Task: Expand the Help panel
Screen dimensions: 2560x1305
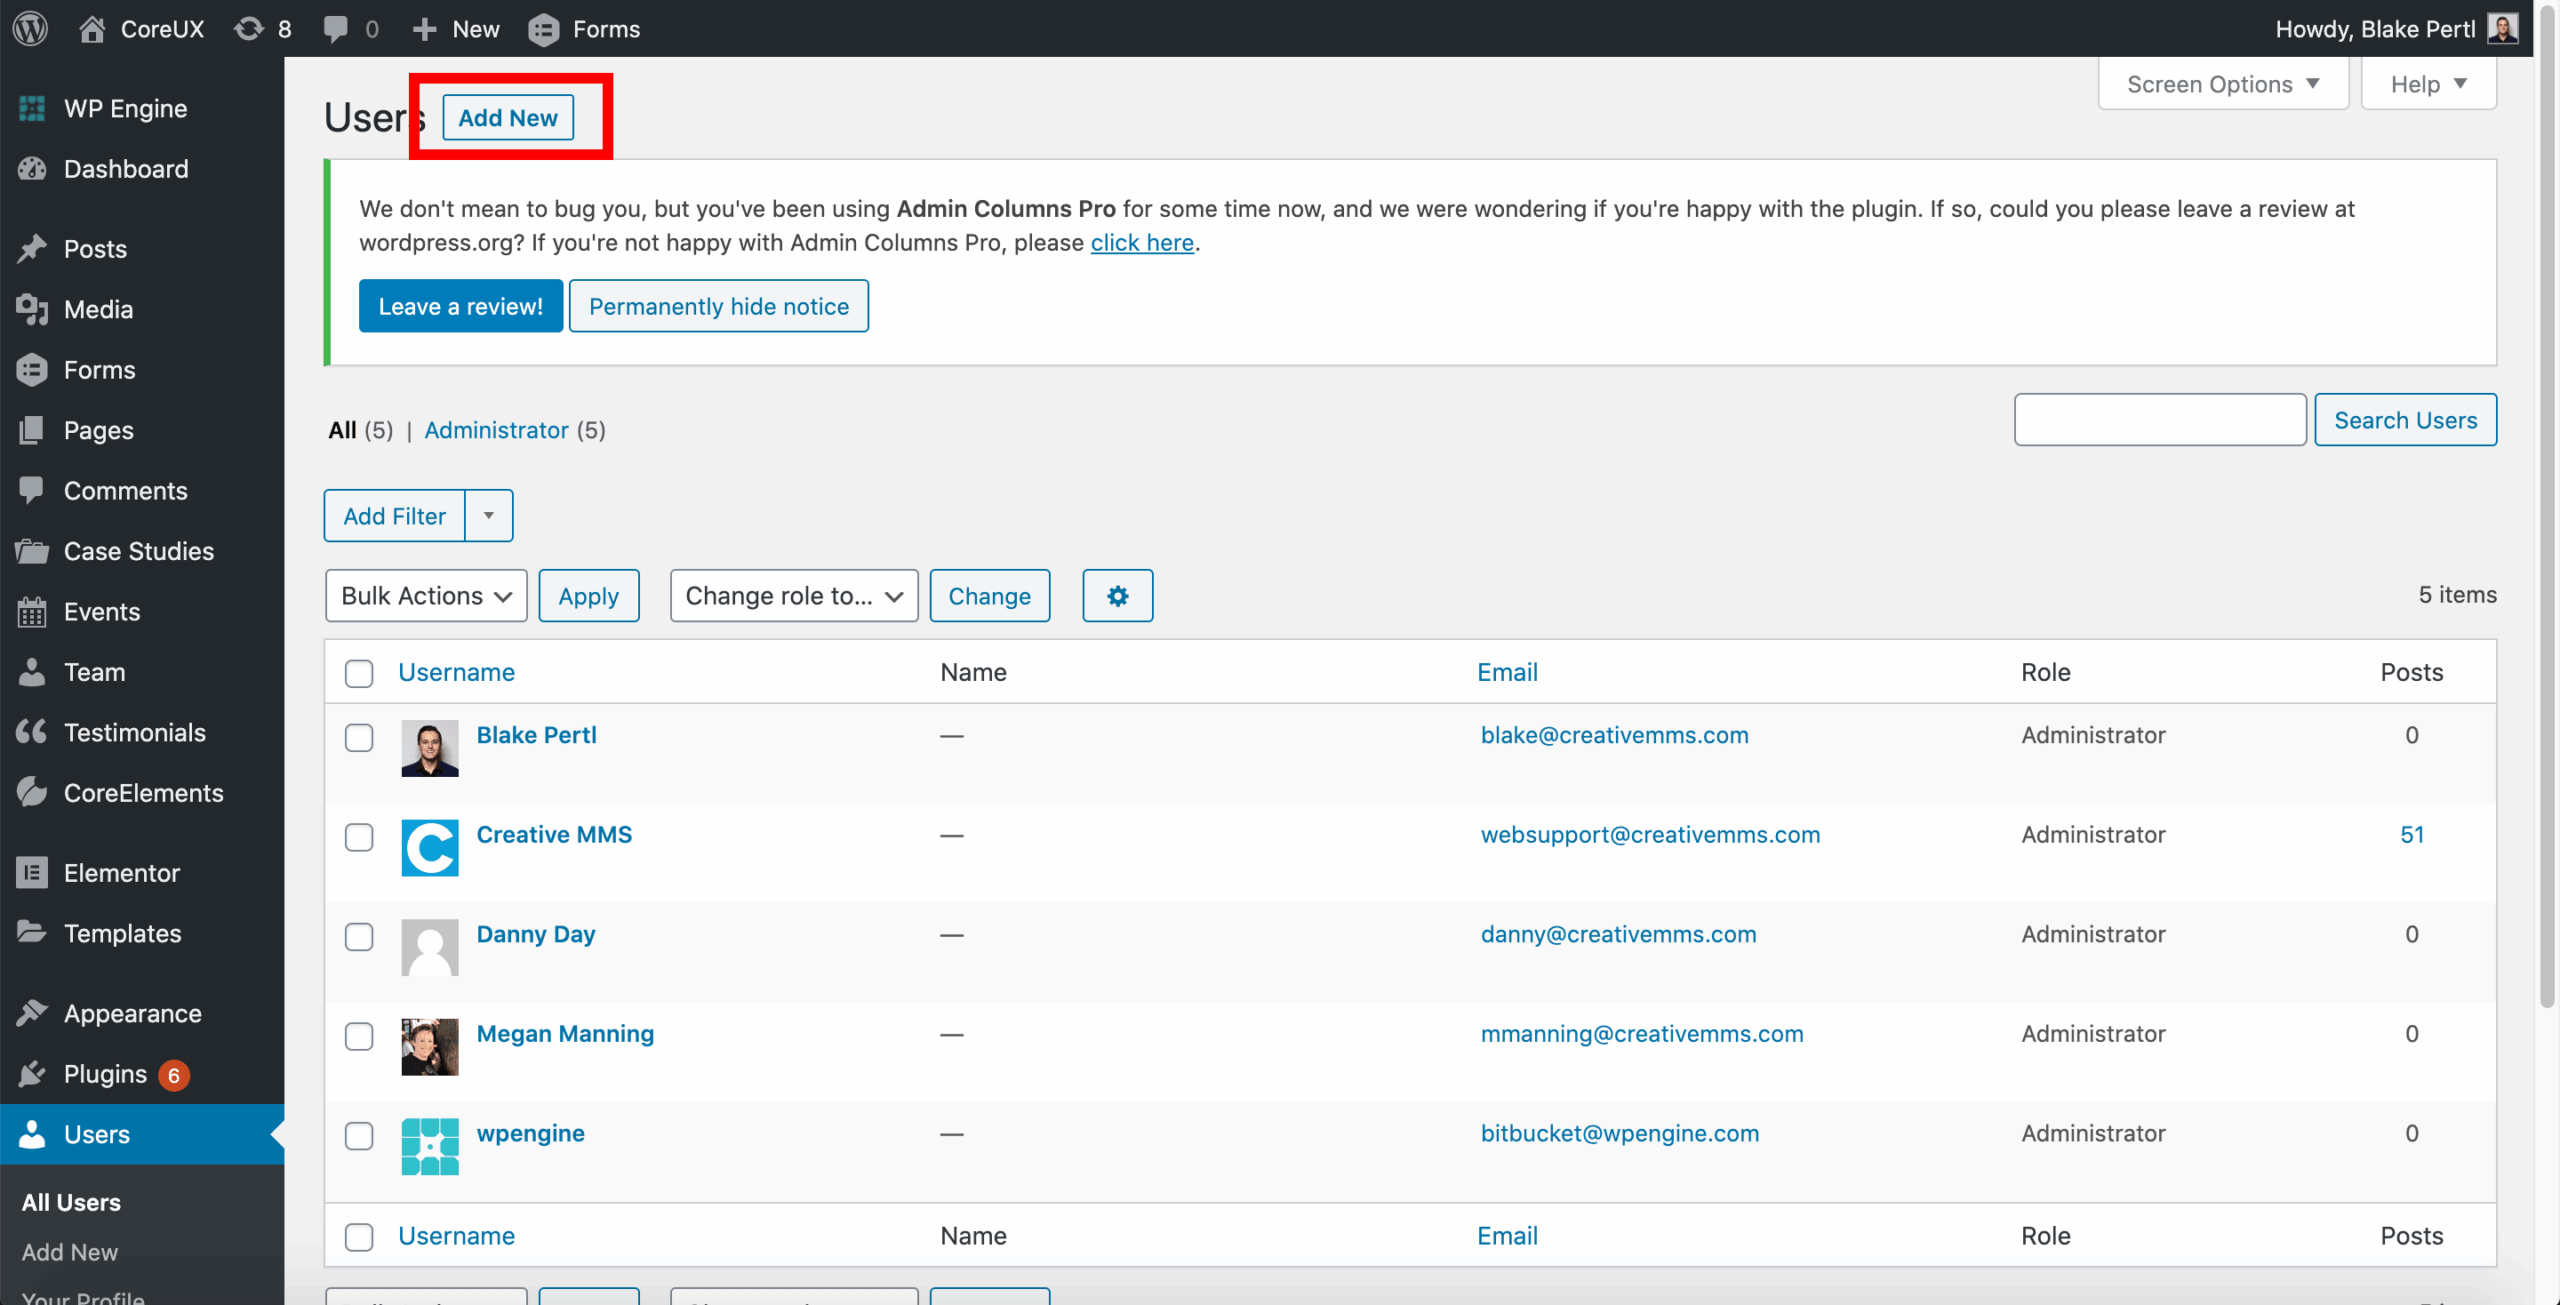Action: click(x=2429, y=84)
